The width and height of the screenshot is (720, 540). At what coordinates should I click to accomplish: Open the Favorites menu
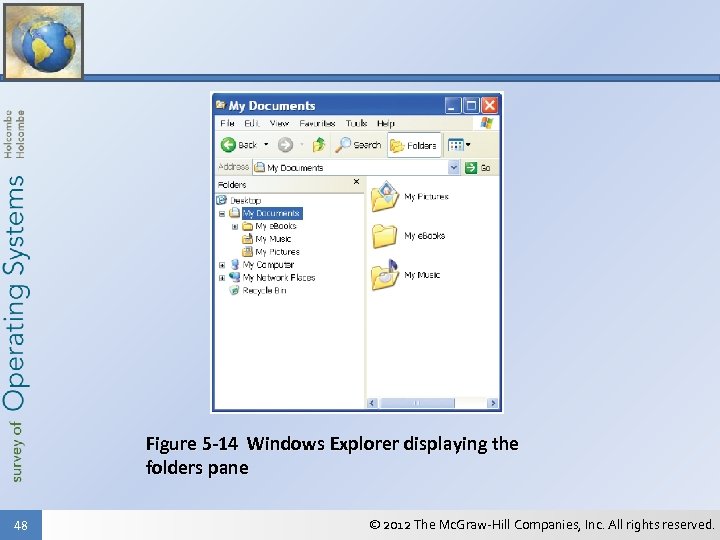(x=317, y=123)
